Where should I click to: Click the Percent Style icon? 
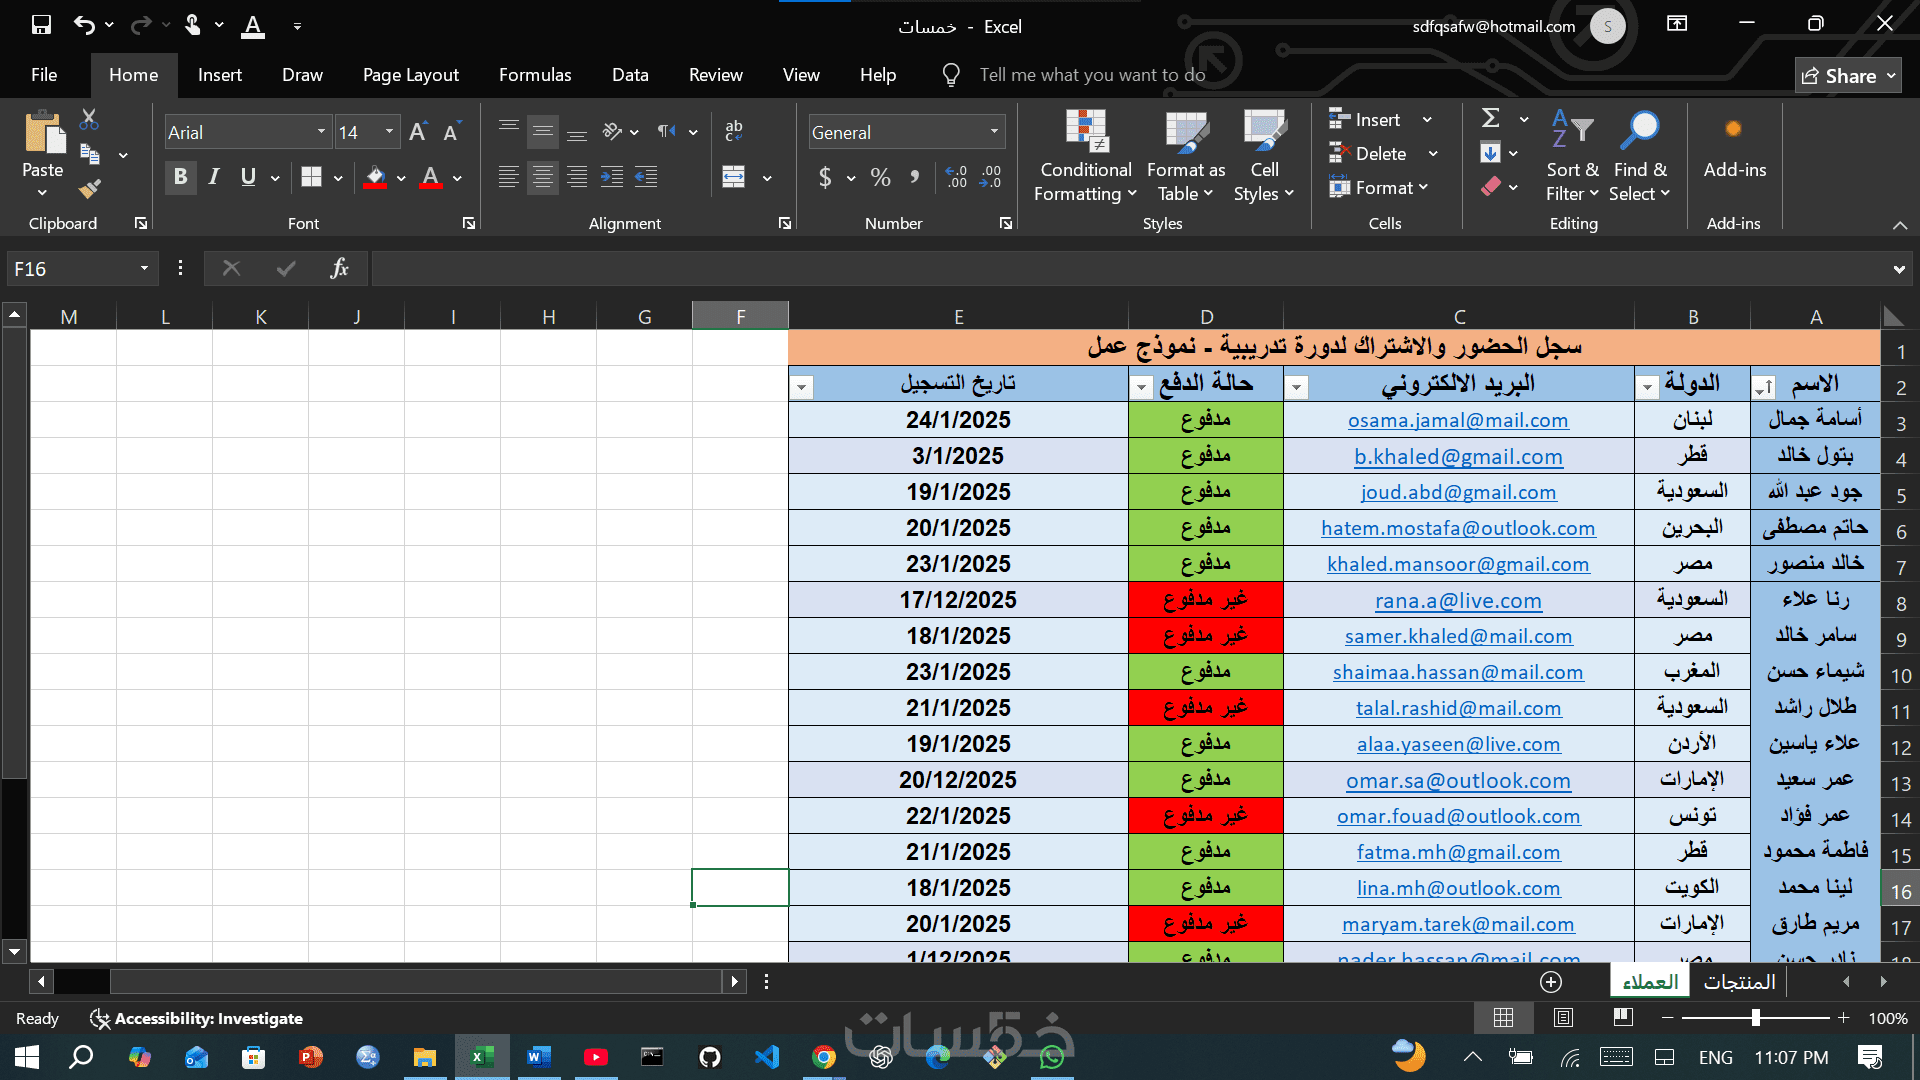click(880, 178)
